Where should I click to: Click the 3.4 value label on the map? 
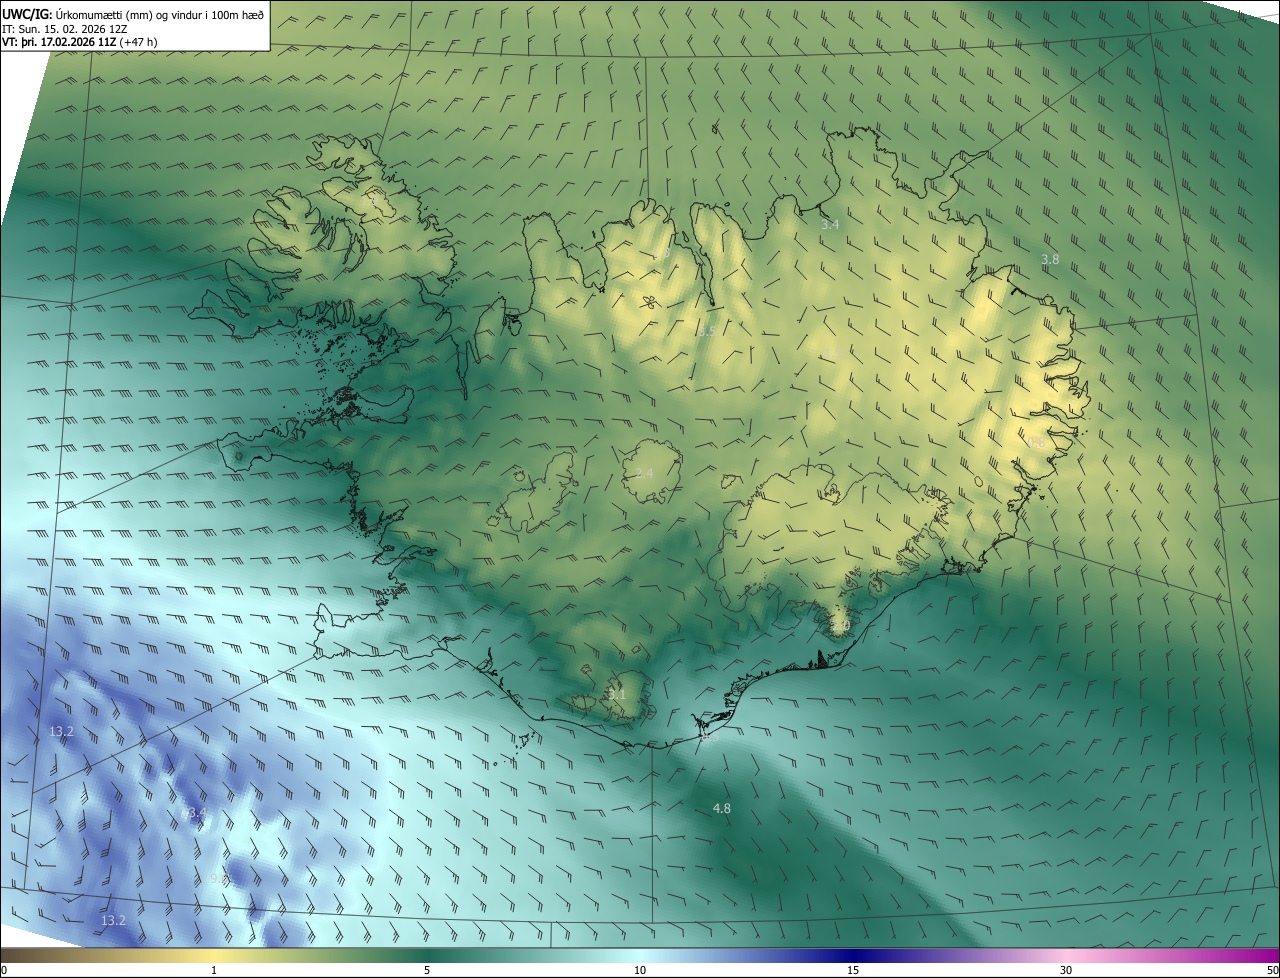click(830, 225)
